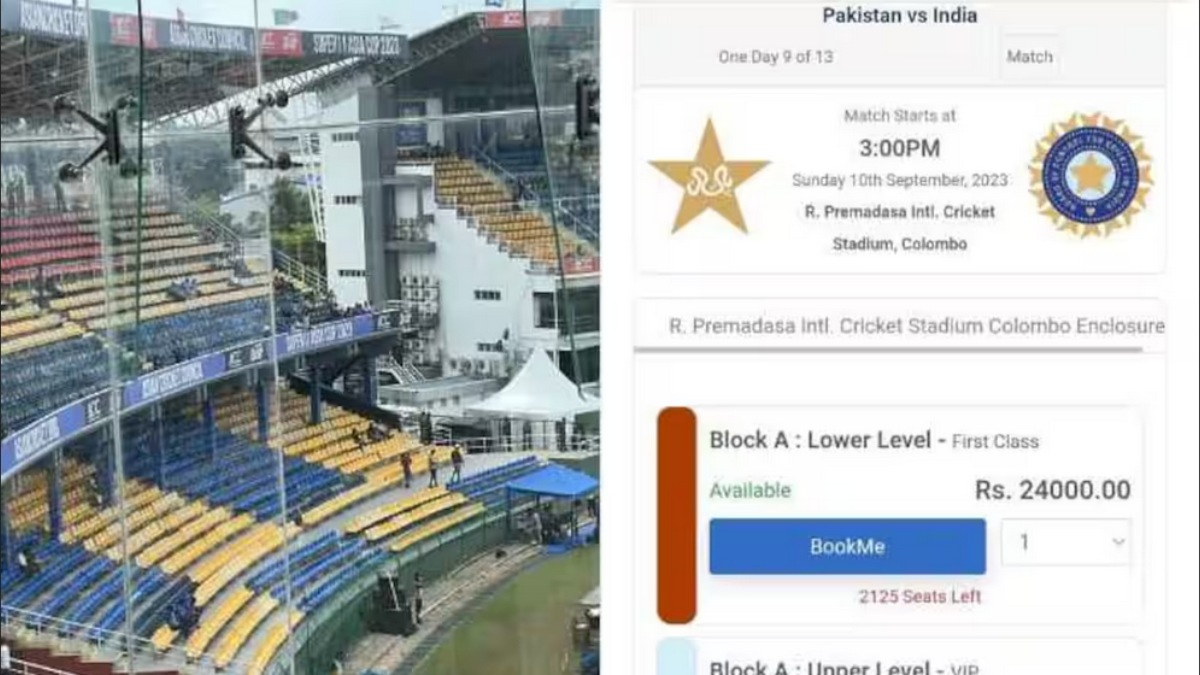Click the 3:00PM match start time

[x=899, y=149]
